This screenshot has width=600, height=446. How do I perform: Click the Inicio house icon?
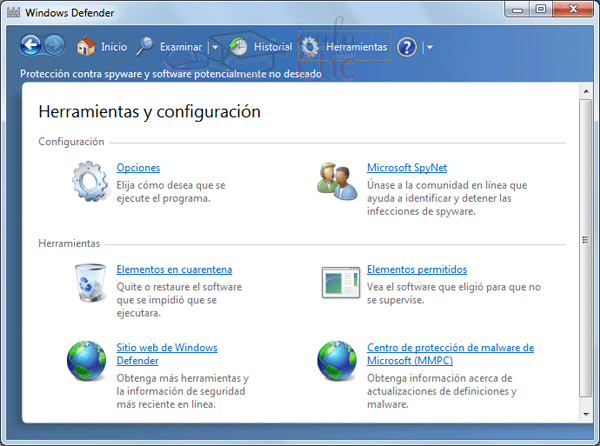click(86, 46)
